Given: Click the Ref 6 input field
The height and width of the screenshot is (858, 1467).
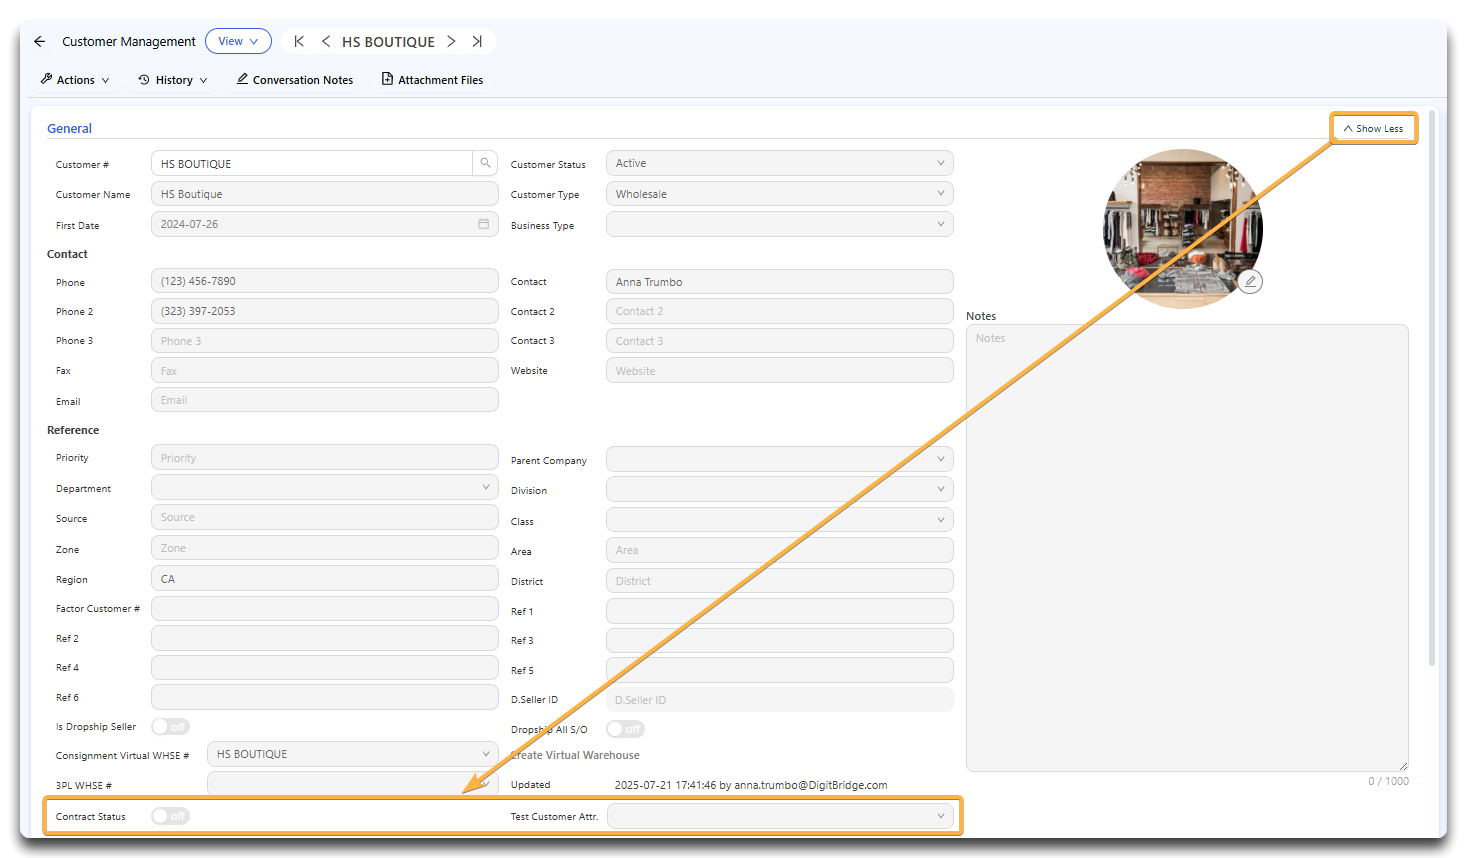Looking at the screenshot, I should [x=325, y=697].
